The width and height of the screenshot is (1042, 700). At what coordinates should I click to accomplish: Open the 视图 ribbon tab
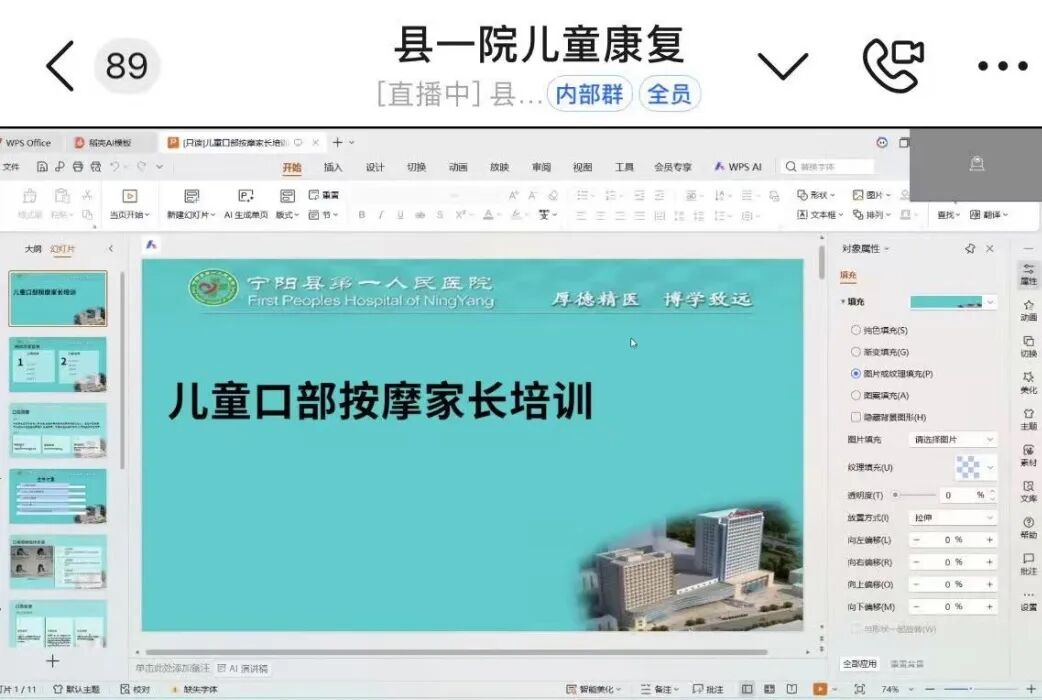pos(582,167)
